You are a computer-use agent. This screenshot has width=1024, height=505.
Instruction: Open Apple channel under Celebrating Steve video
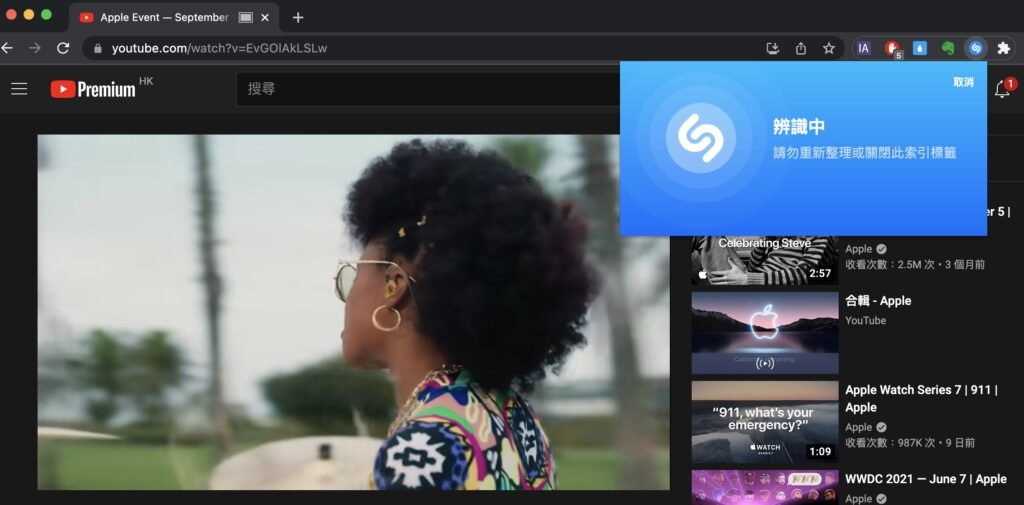coord(858,249)
